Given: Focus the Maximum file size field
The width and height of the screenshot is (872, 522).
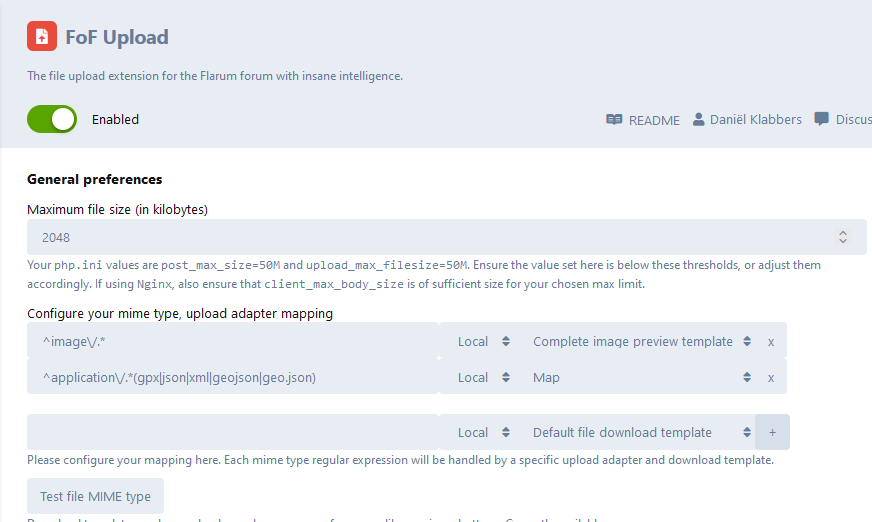Looking at the screenshot, I should point(447,237).
